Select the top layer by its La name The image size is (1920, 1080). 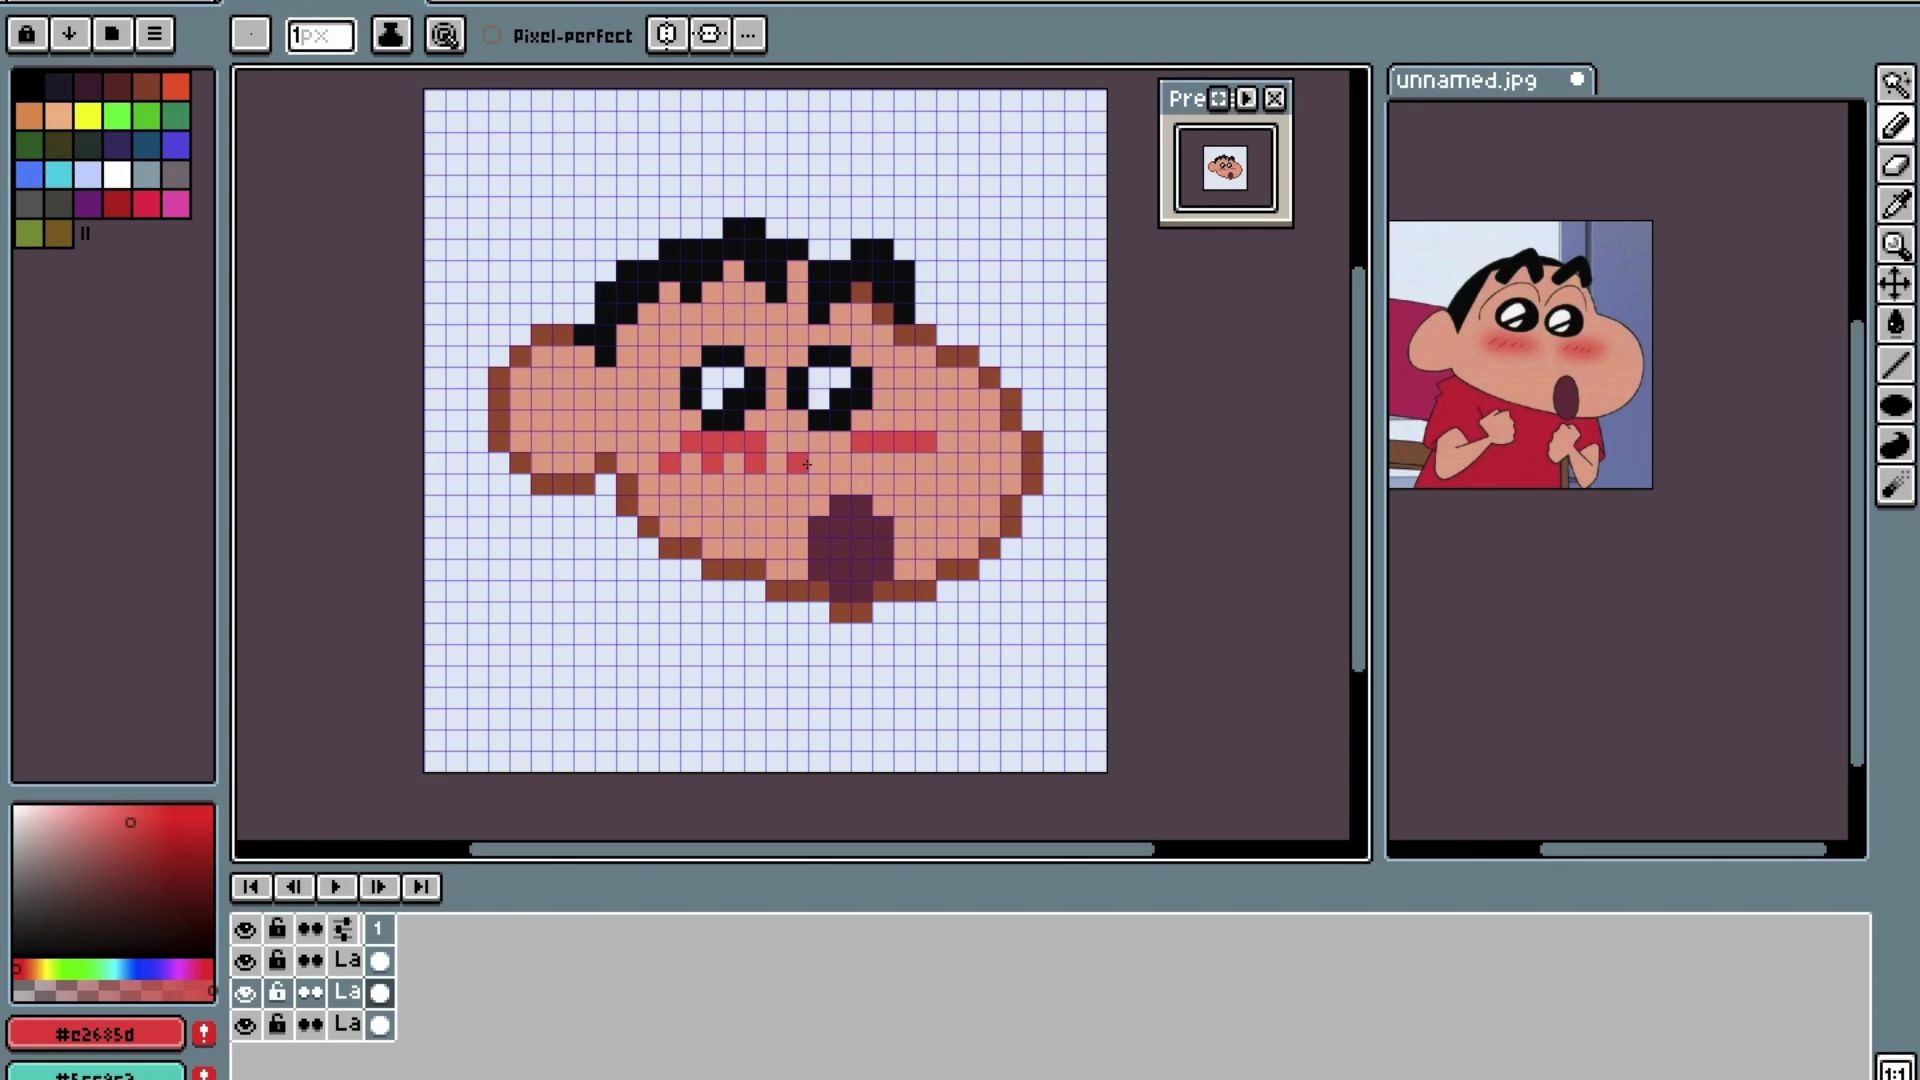(x=347, y=961)
